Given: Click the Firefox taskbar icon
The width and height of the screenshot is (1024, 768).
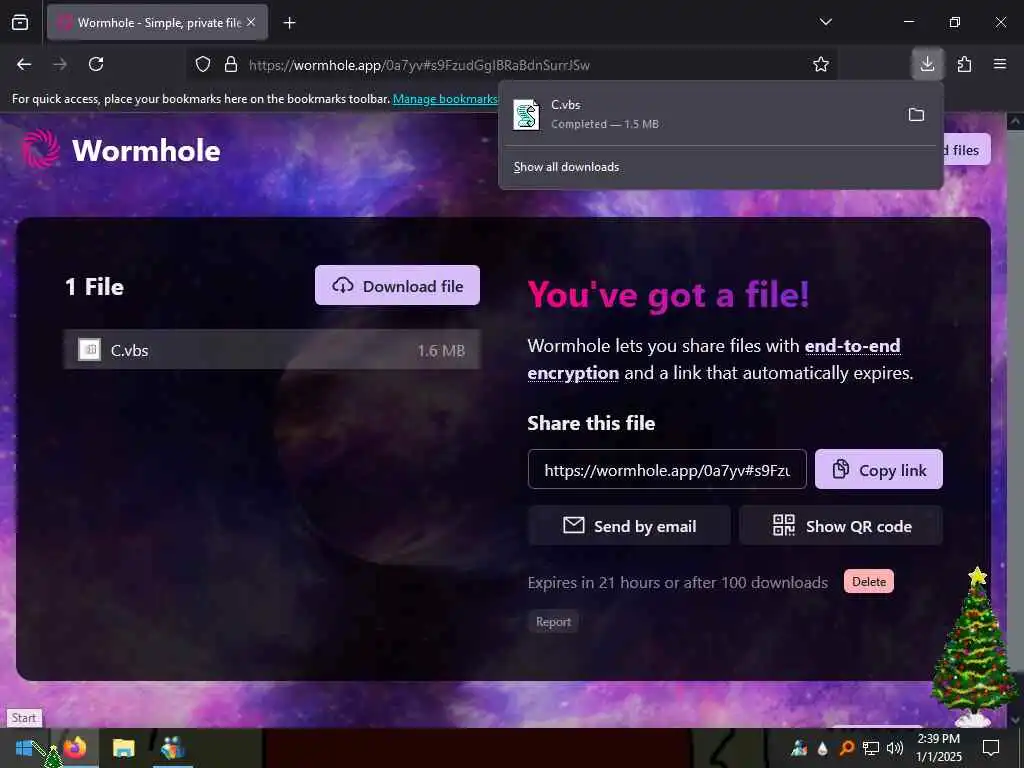Looking at the screenshot, I should [x=75, y=748].
